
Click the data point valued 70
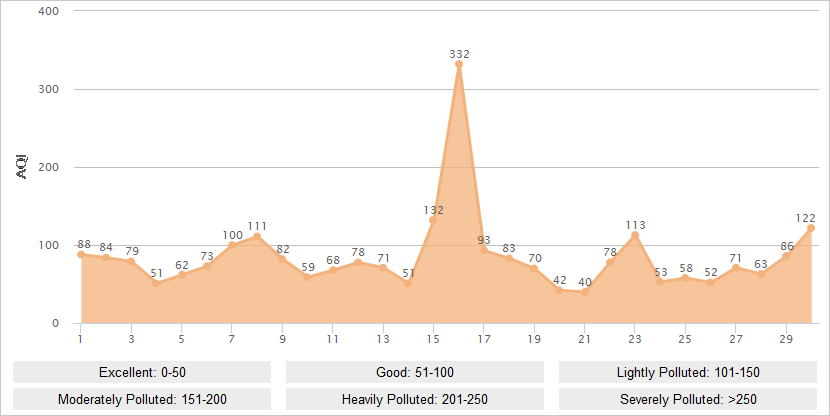534,268
